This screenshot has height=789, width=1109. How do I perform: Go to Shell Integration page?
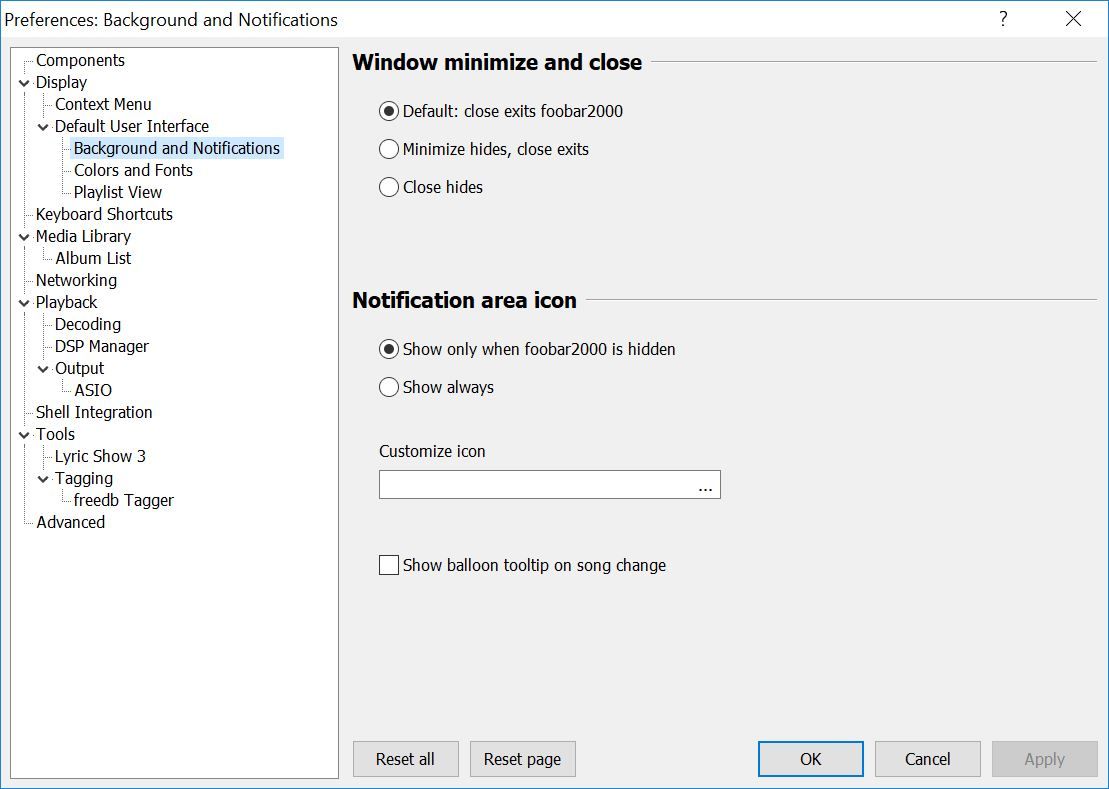click(94, 411)
